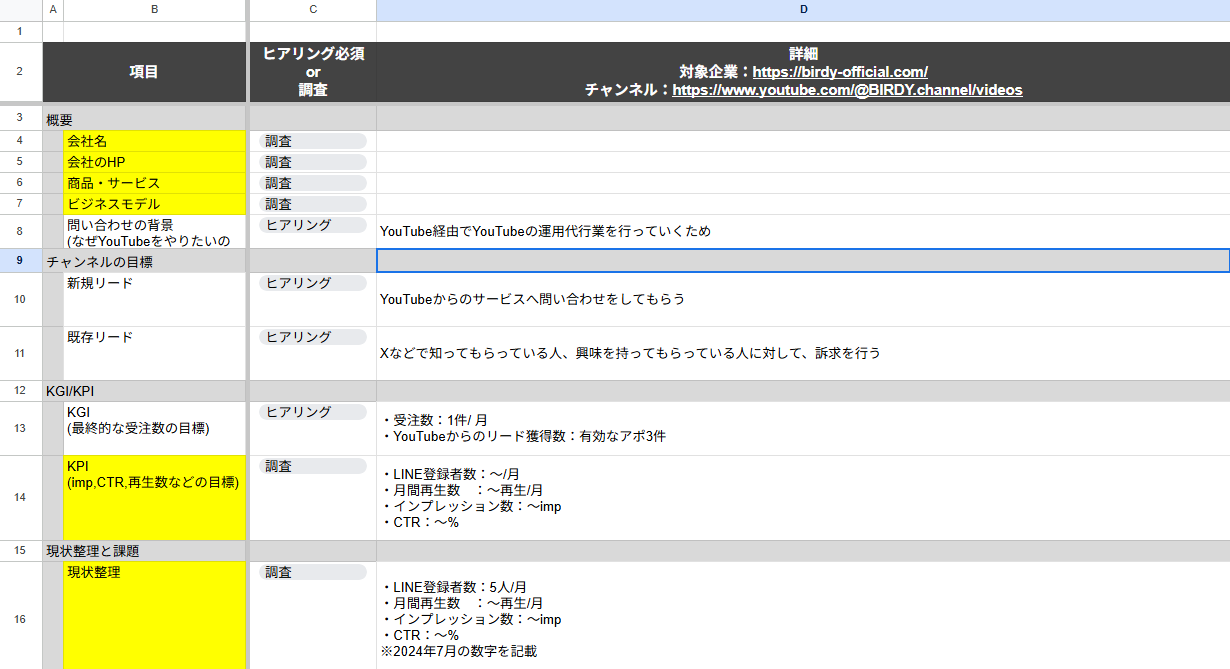Open dropdown chip in 会社名 row
Screen dimensions: 1230x669
(313, 141)
